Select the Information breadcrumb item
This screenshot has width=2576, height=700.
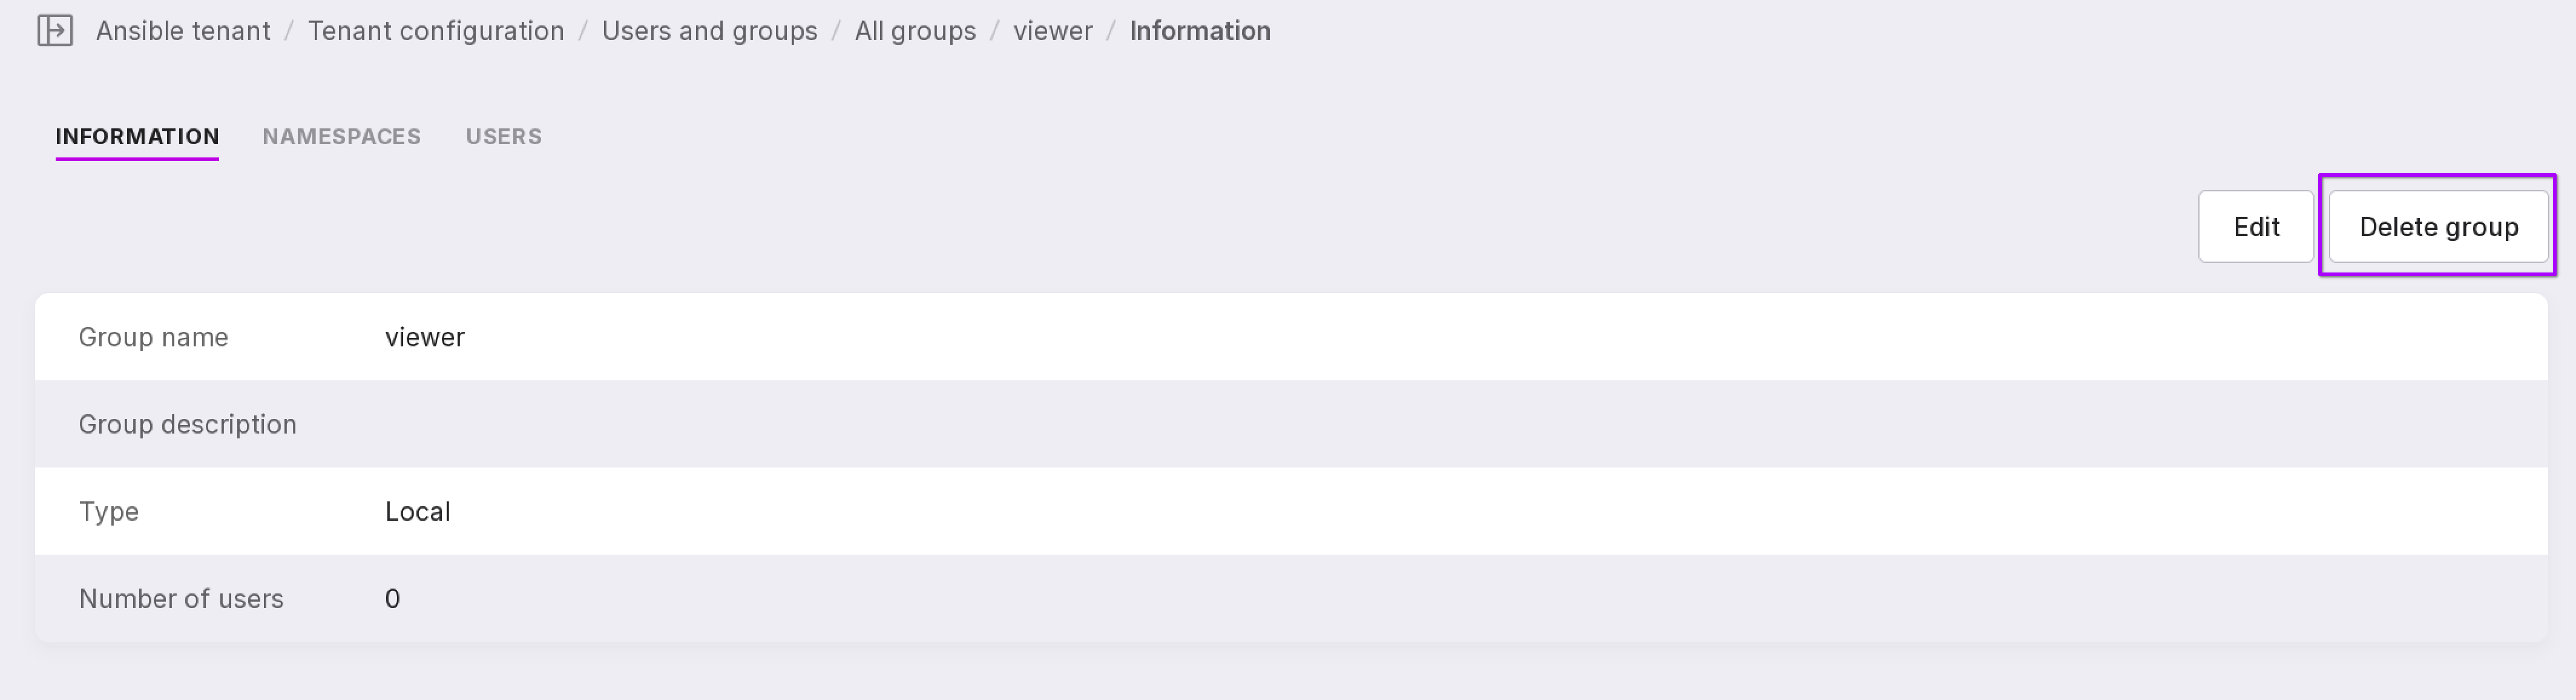[x=1199, y=31]
